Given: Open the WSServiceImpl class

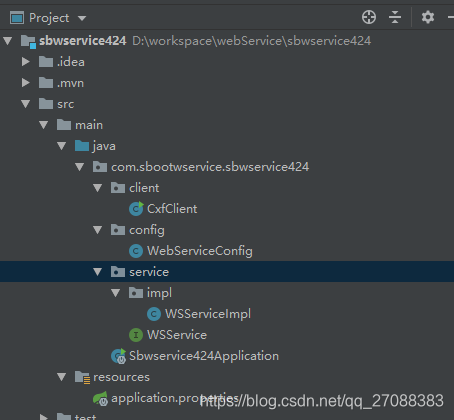Looking at the screenshot, I should point(208,314).
